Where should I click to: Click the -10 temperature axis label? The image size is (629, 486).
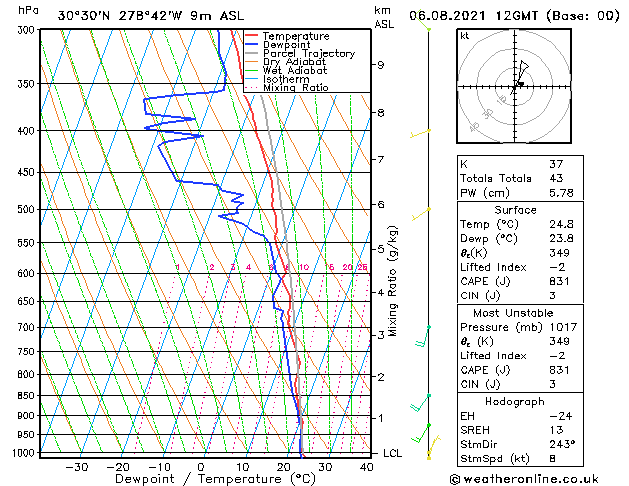[159, 467]
